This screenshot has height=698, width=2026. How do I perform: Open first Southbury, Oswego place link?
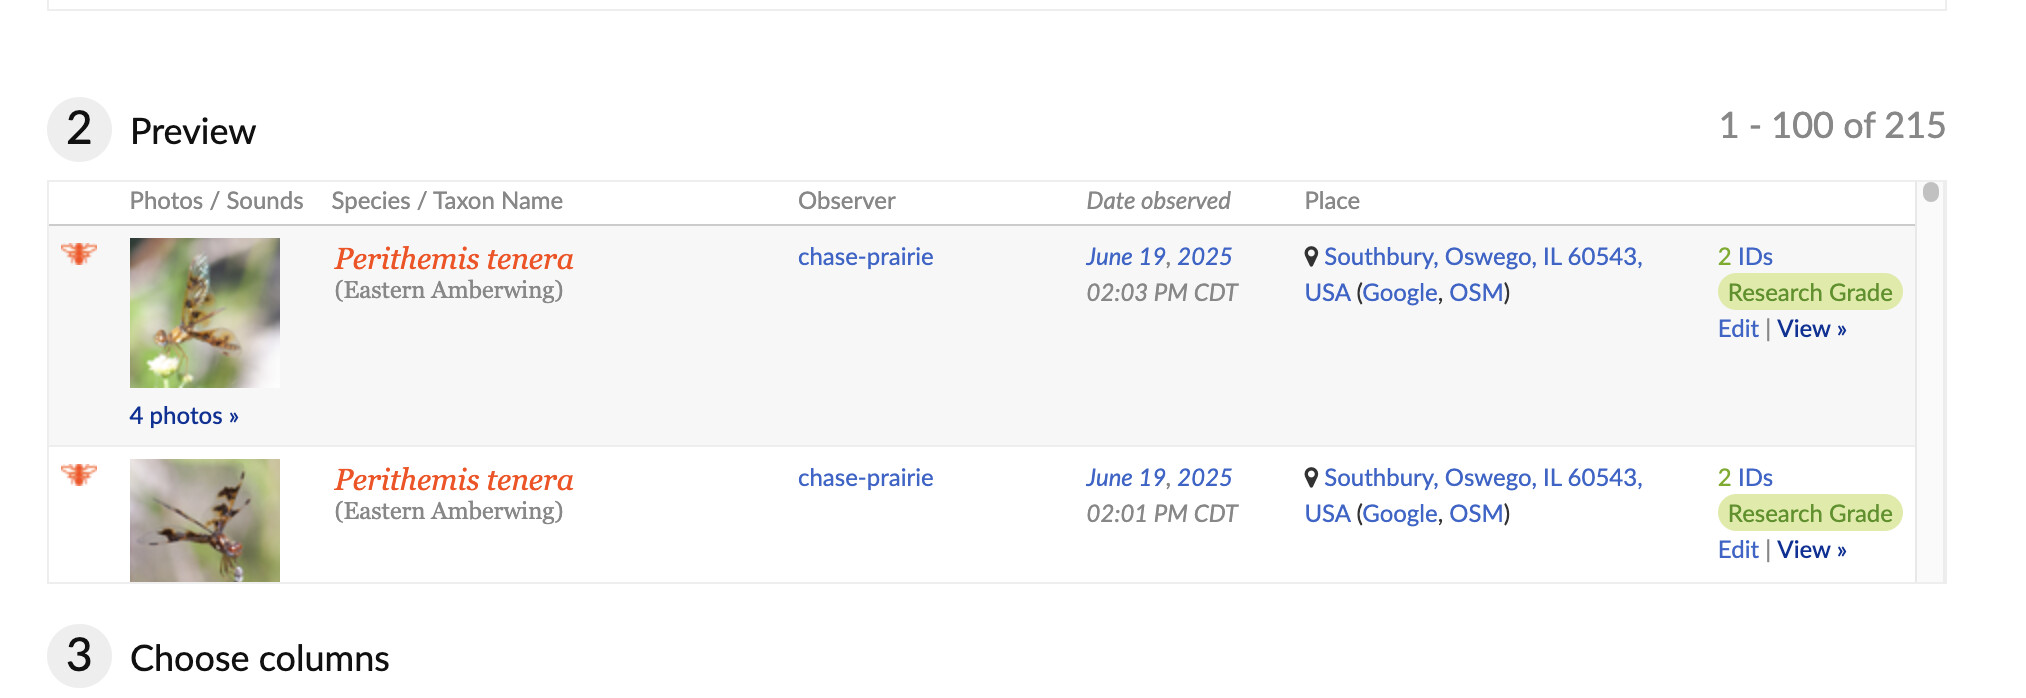(1474, 274)
